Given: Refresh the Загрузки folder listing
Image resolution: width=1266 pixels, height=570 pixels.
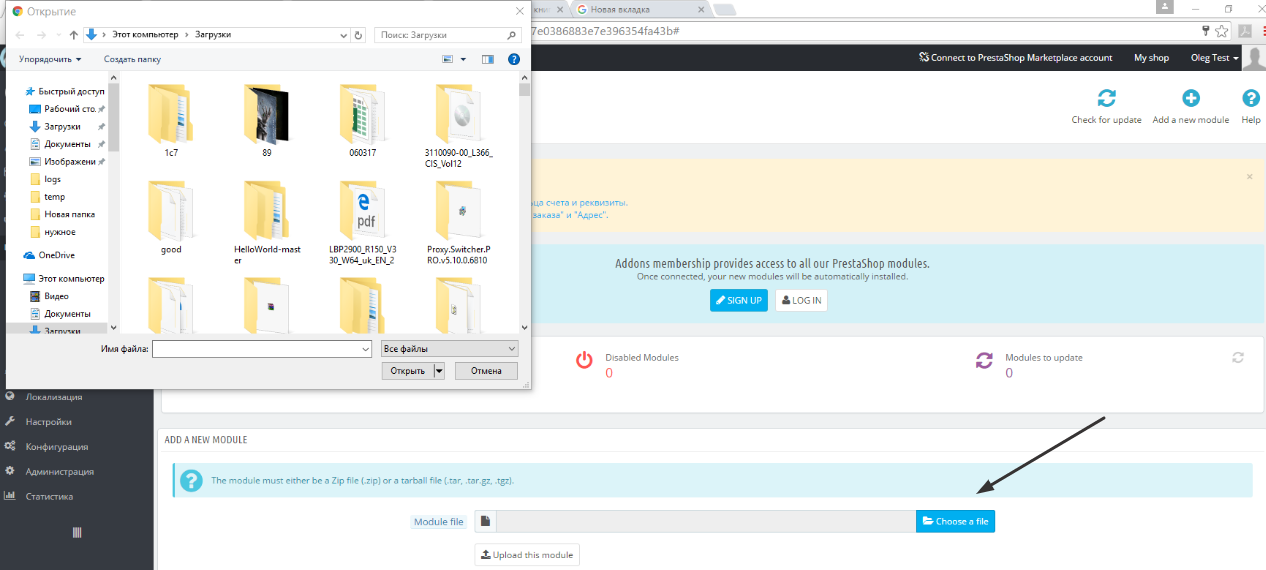Looking at the screenshot, I should click(x=358, y=34).
